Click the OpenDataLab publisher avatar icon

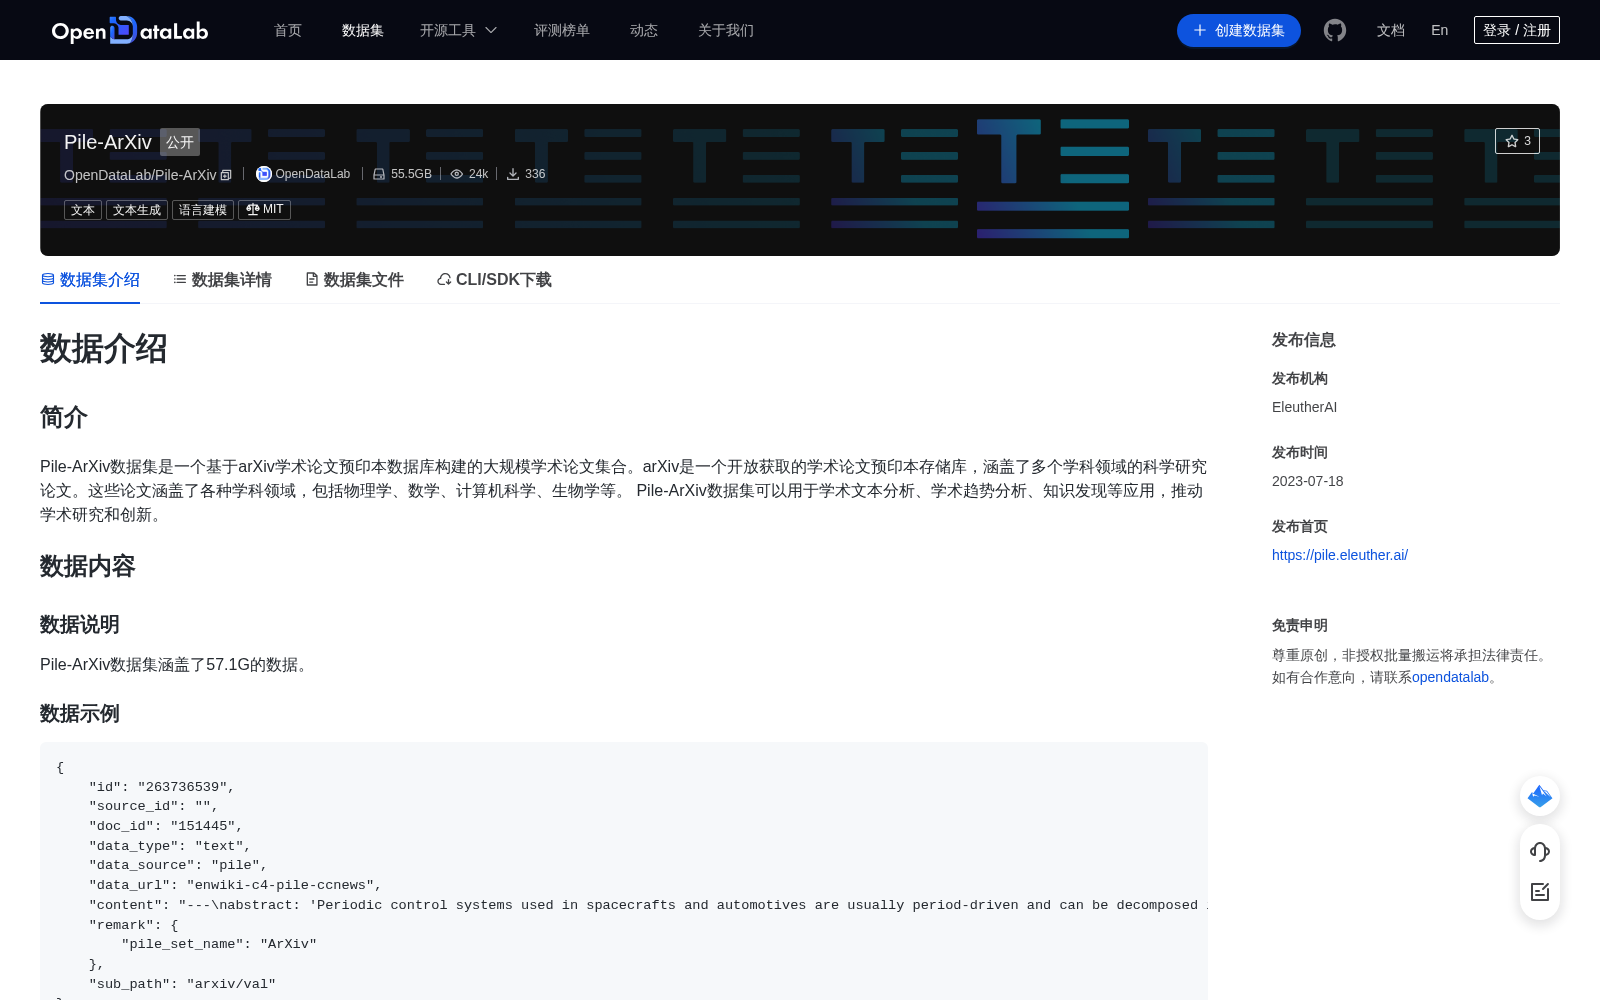coord(264,174)
